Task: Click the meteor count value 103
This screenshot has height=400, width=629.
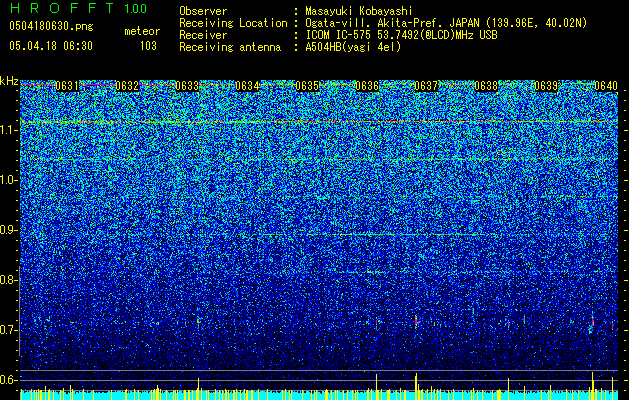Action: 148,46
